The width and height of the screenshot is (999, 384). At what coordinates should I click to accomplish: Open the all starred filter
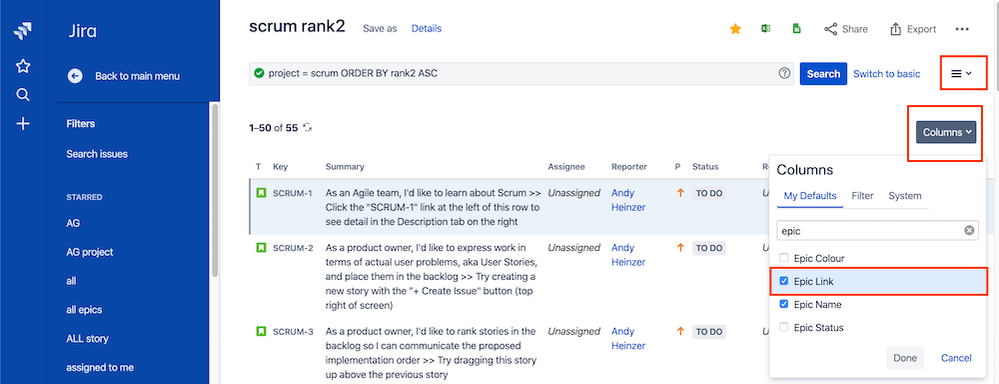(x=71, y=281)
